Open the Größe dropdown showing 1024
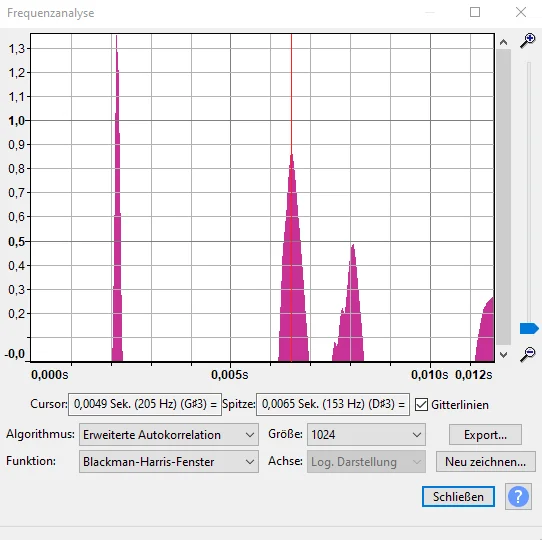Screen dimensions: 542x540 (366, 435)
